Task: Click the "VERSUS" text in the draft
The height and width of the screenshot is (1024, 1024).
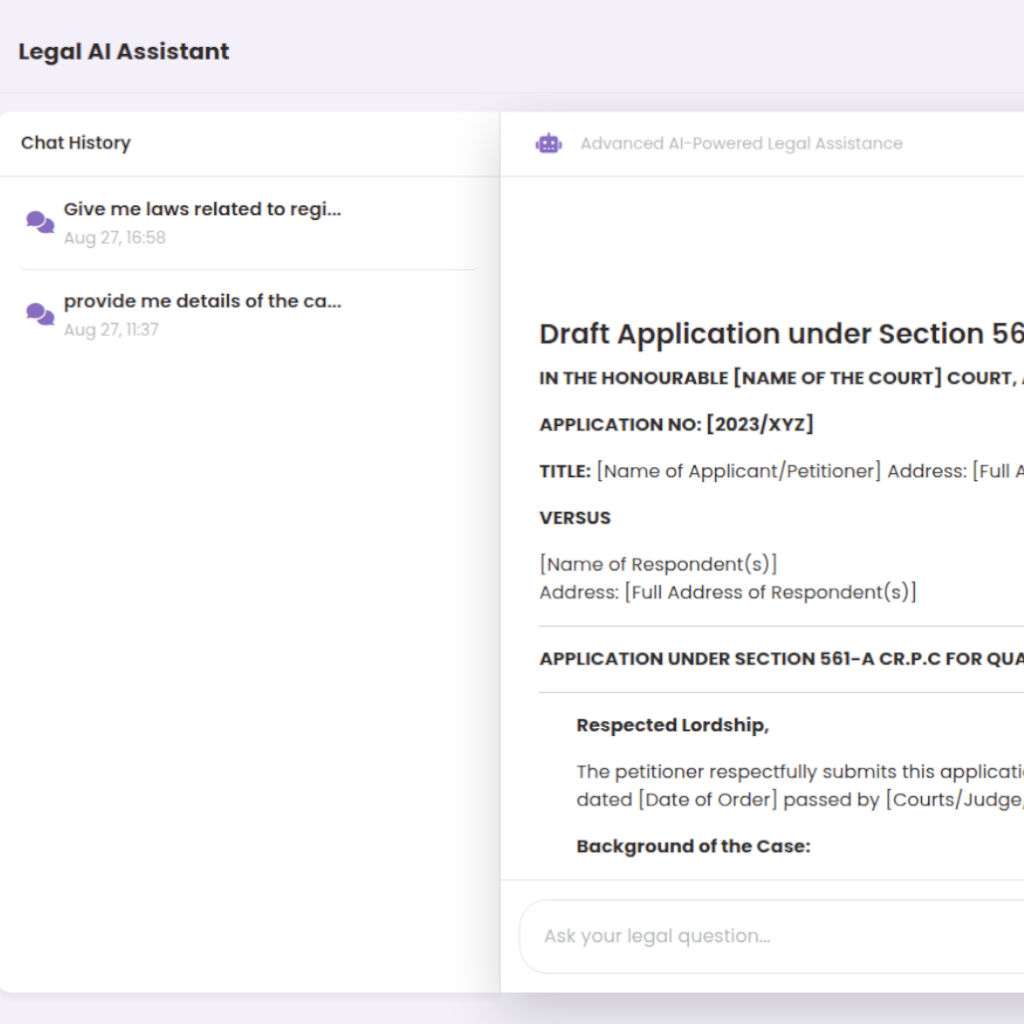Action: pyautogui.click(x=575, y=518)
